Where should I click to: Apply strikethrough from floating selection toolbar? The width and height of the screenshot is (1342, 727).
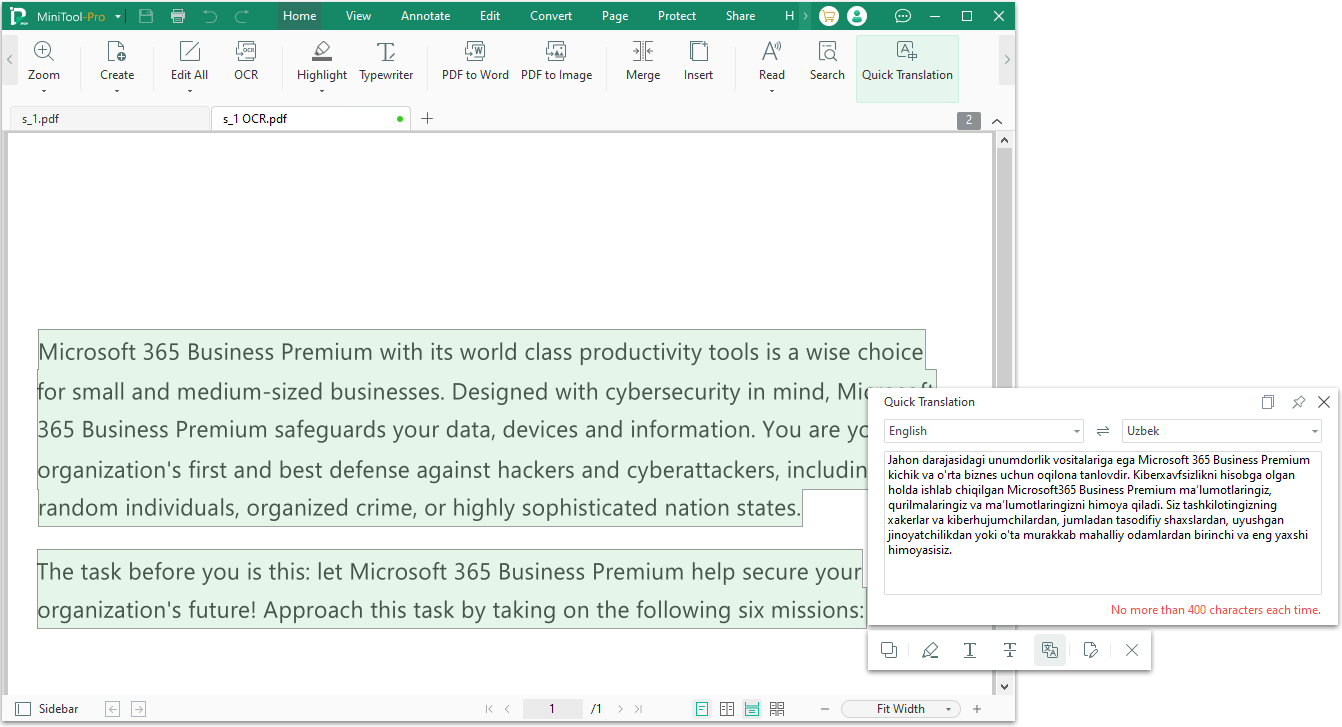1010,650
